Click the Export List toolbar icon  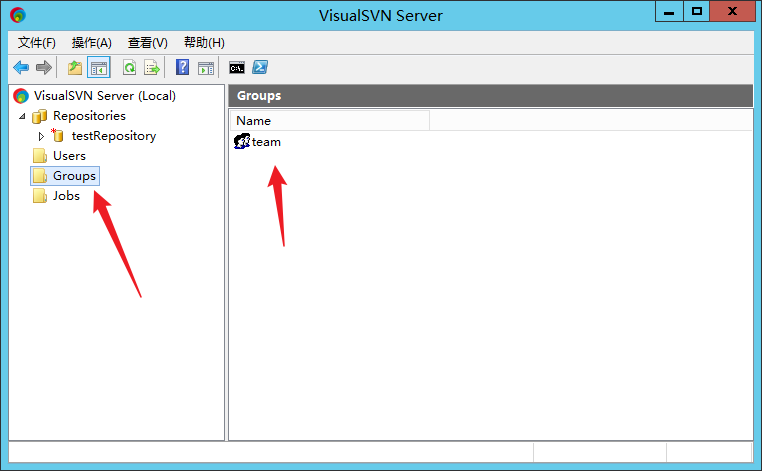pos(152,68)
